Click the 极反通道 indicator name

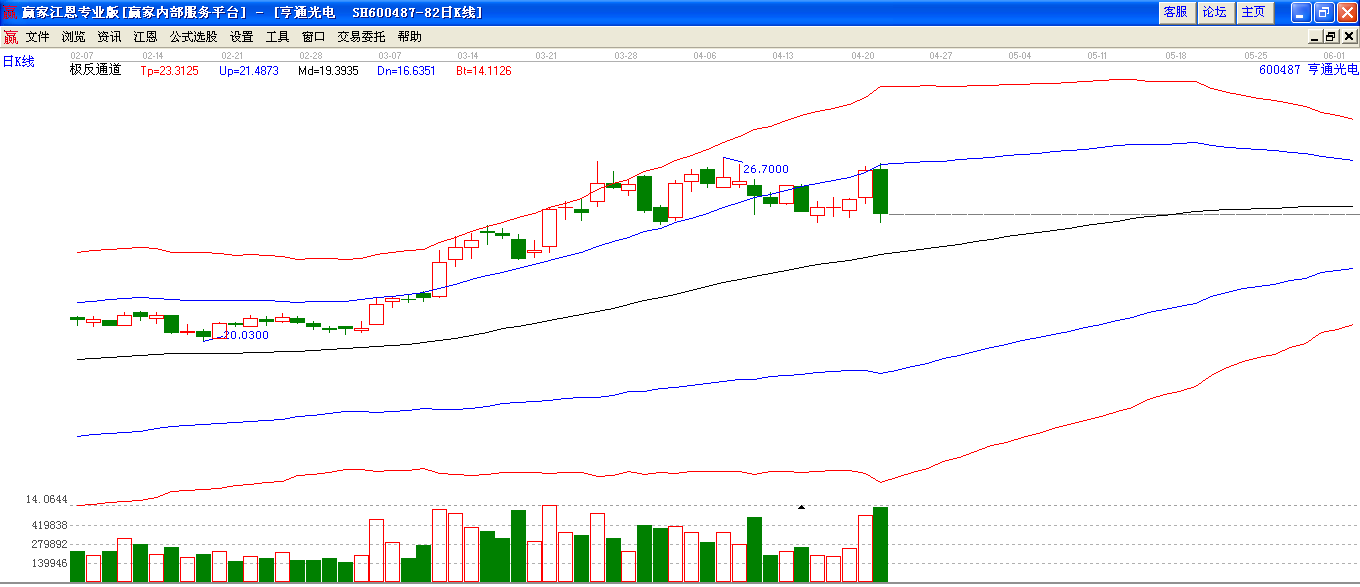pyautogui.click(x=95, y=70)
